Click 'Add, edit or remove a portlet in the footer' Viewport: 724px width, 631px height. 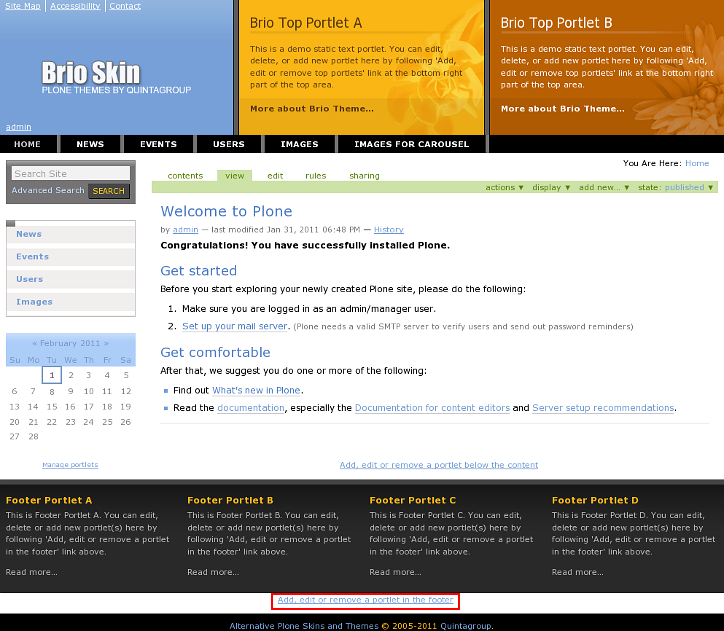365,600
